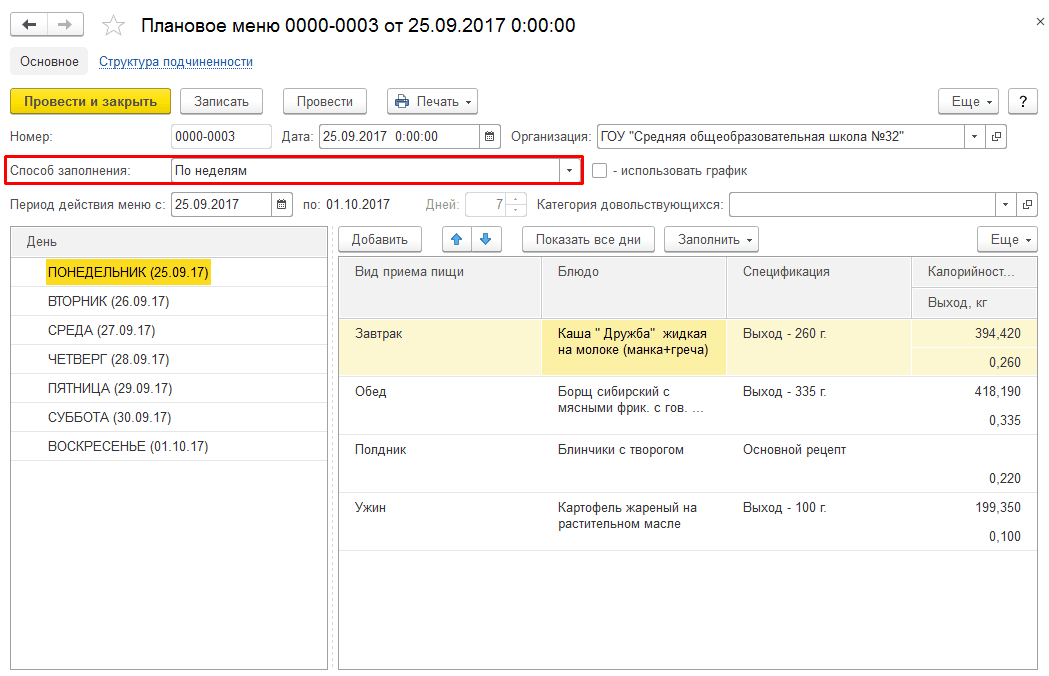This screenshot has height=676, width=1049.
Task: Click into the Номер field
Action: (x=221, y=137)
